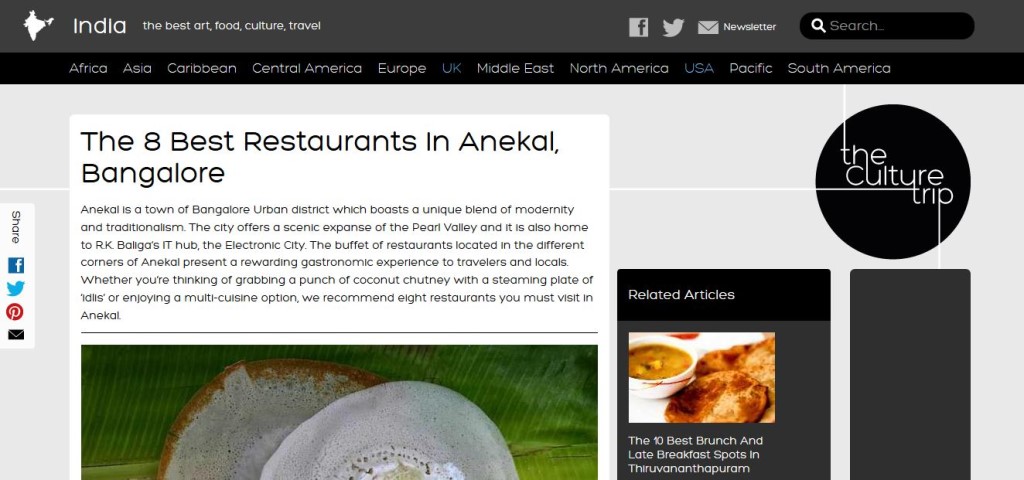Select Europe in the region menu
The width and height of the screenshot is (1024, 480).
tap(402, 69)
